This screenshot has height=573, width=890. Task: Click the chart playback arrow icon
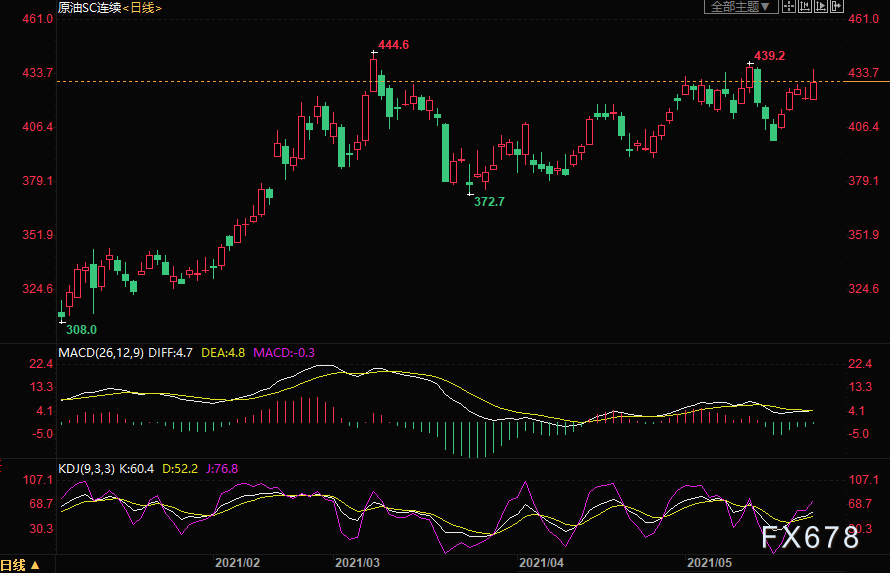[821, 6]
